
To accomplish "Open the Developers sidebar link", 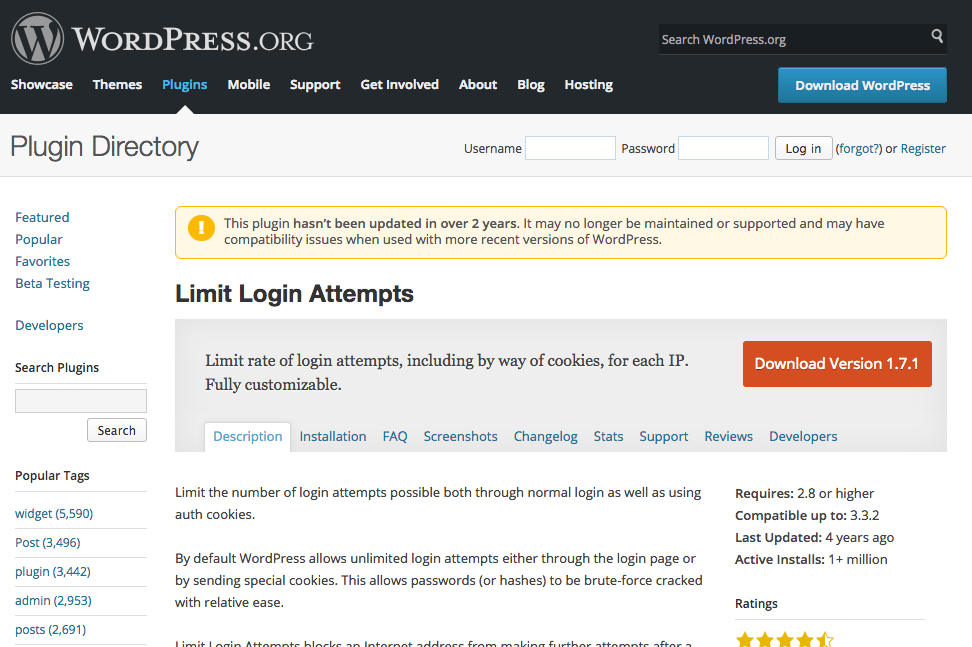I will [49, 325].
